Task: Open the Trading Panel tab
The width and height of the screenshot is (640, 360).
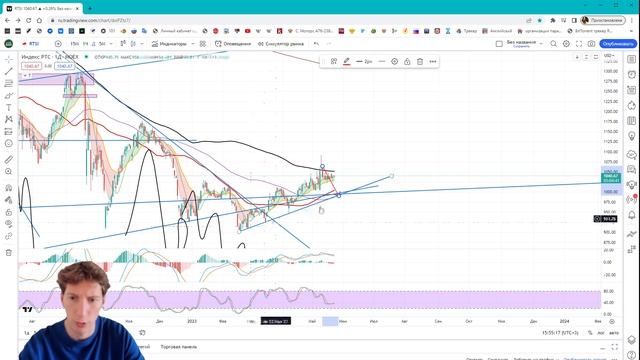Action: (x=178, y=347)
